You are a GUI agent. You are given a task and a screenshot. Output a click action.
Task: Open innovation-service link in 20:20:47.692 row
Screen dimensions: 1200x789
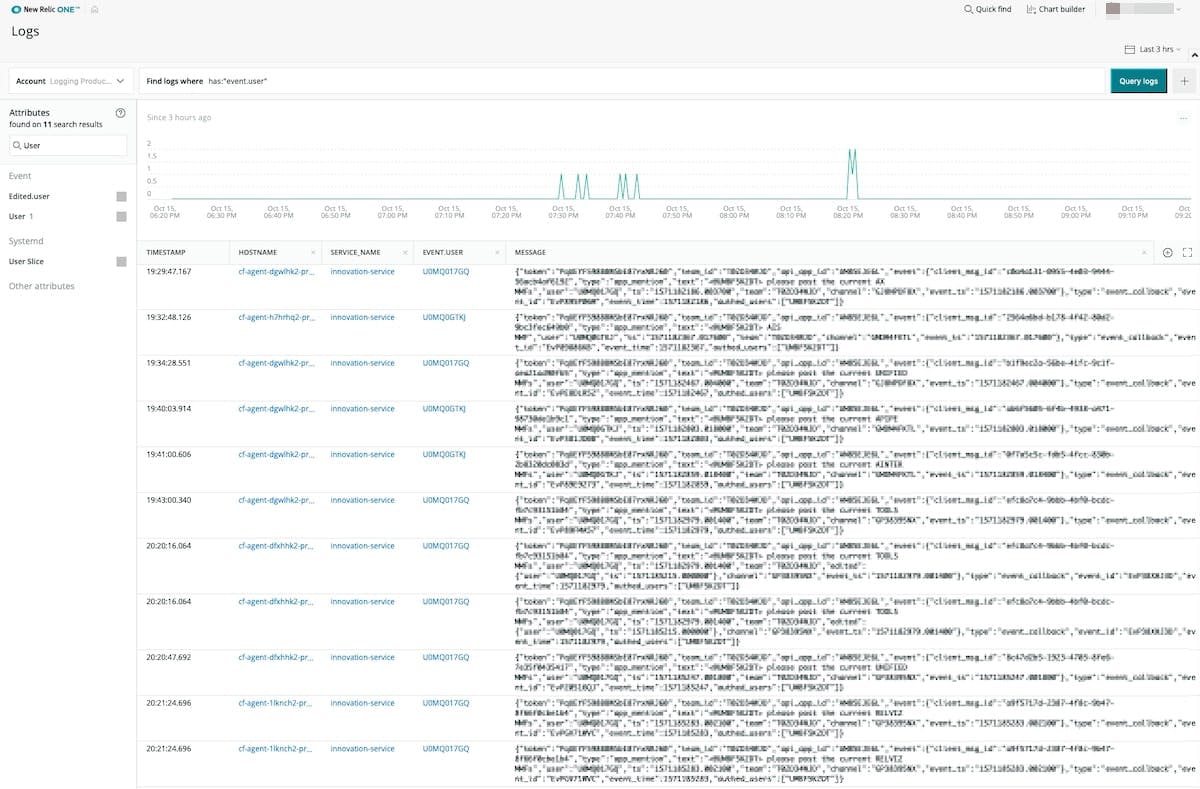362,658
